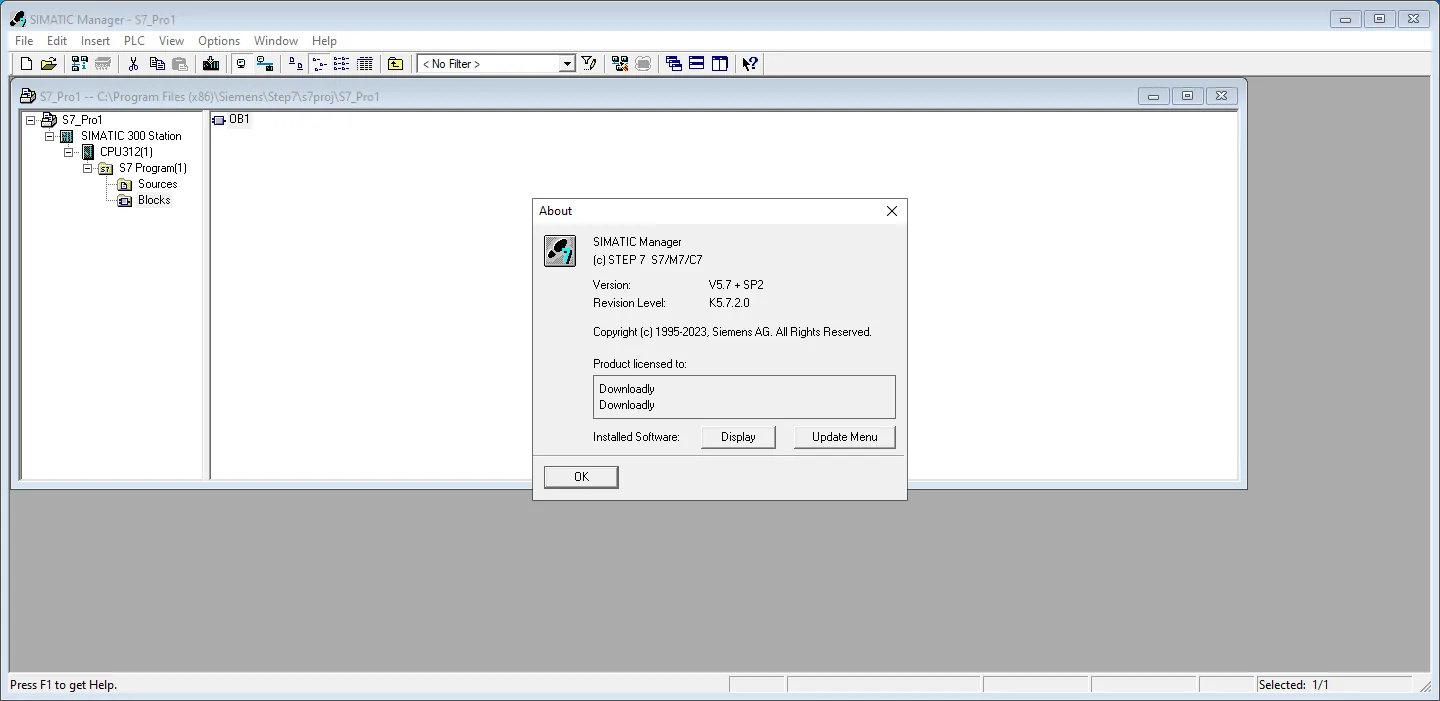1440x701 pixels.
Task: Maximize the S7_Pro1 project window
Action: coord(1187,96)
